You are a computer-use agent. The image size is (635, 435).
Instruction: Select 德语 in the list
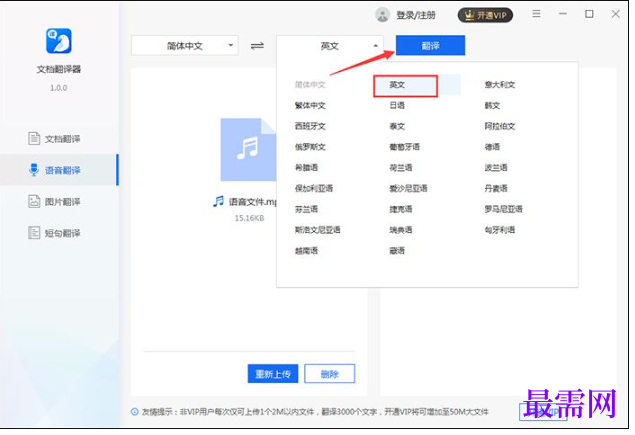pos(492,147)
